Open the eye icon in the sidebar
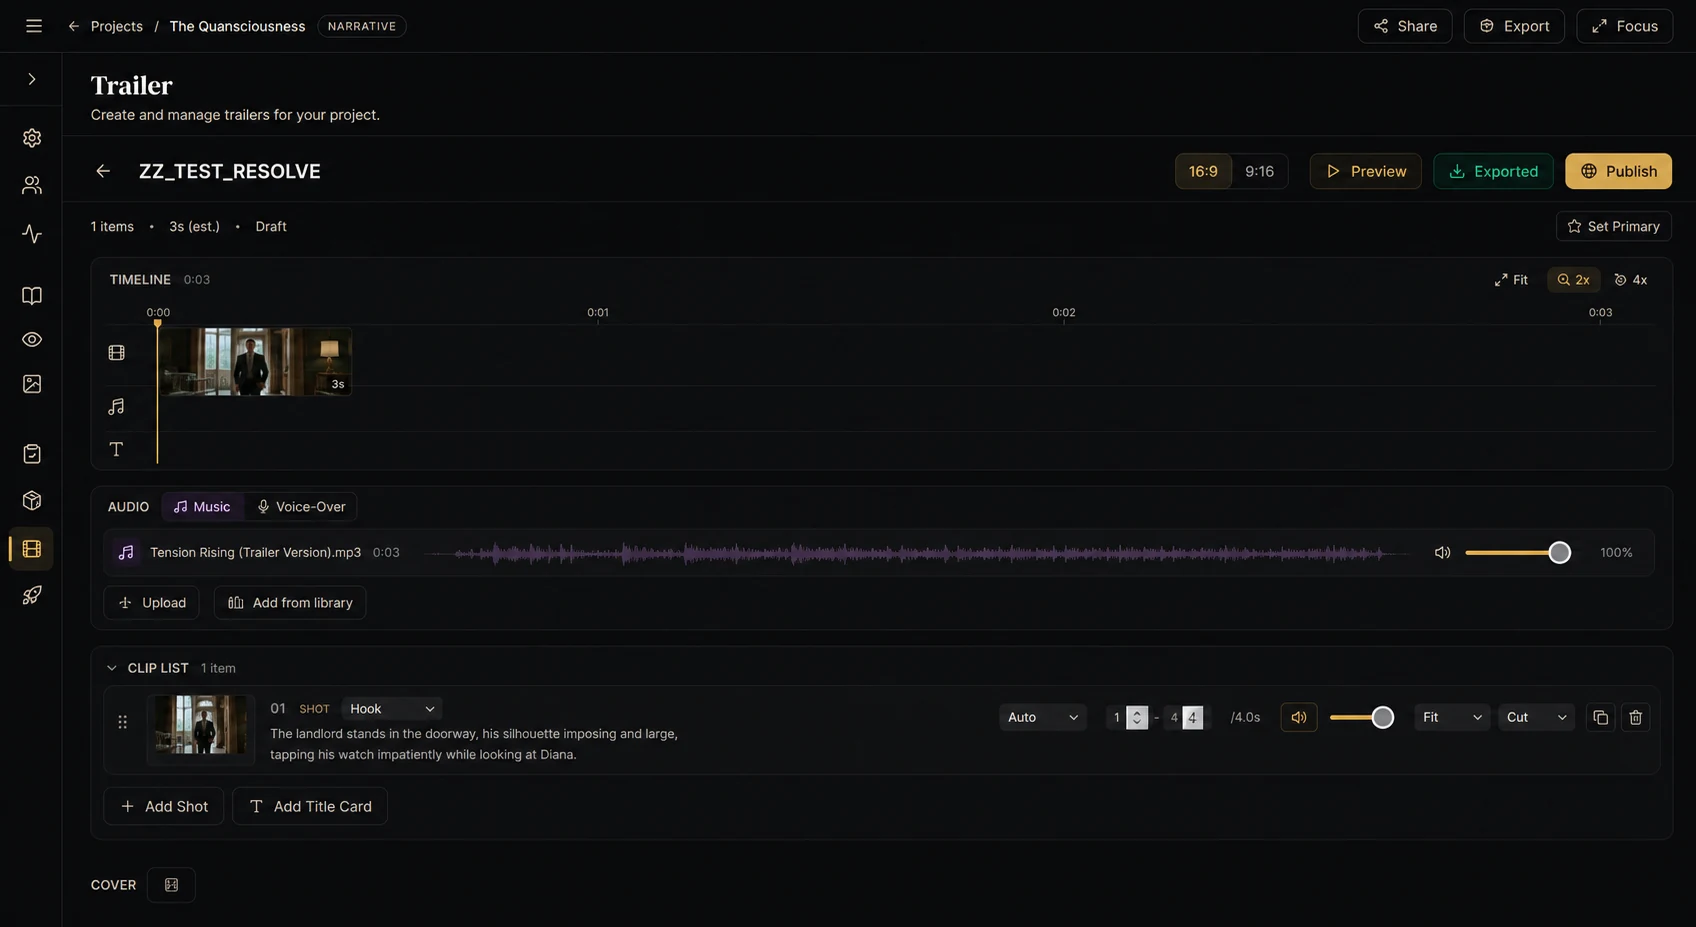The image size is (1696, 927). click(32, 340)
